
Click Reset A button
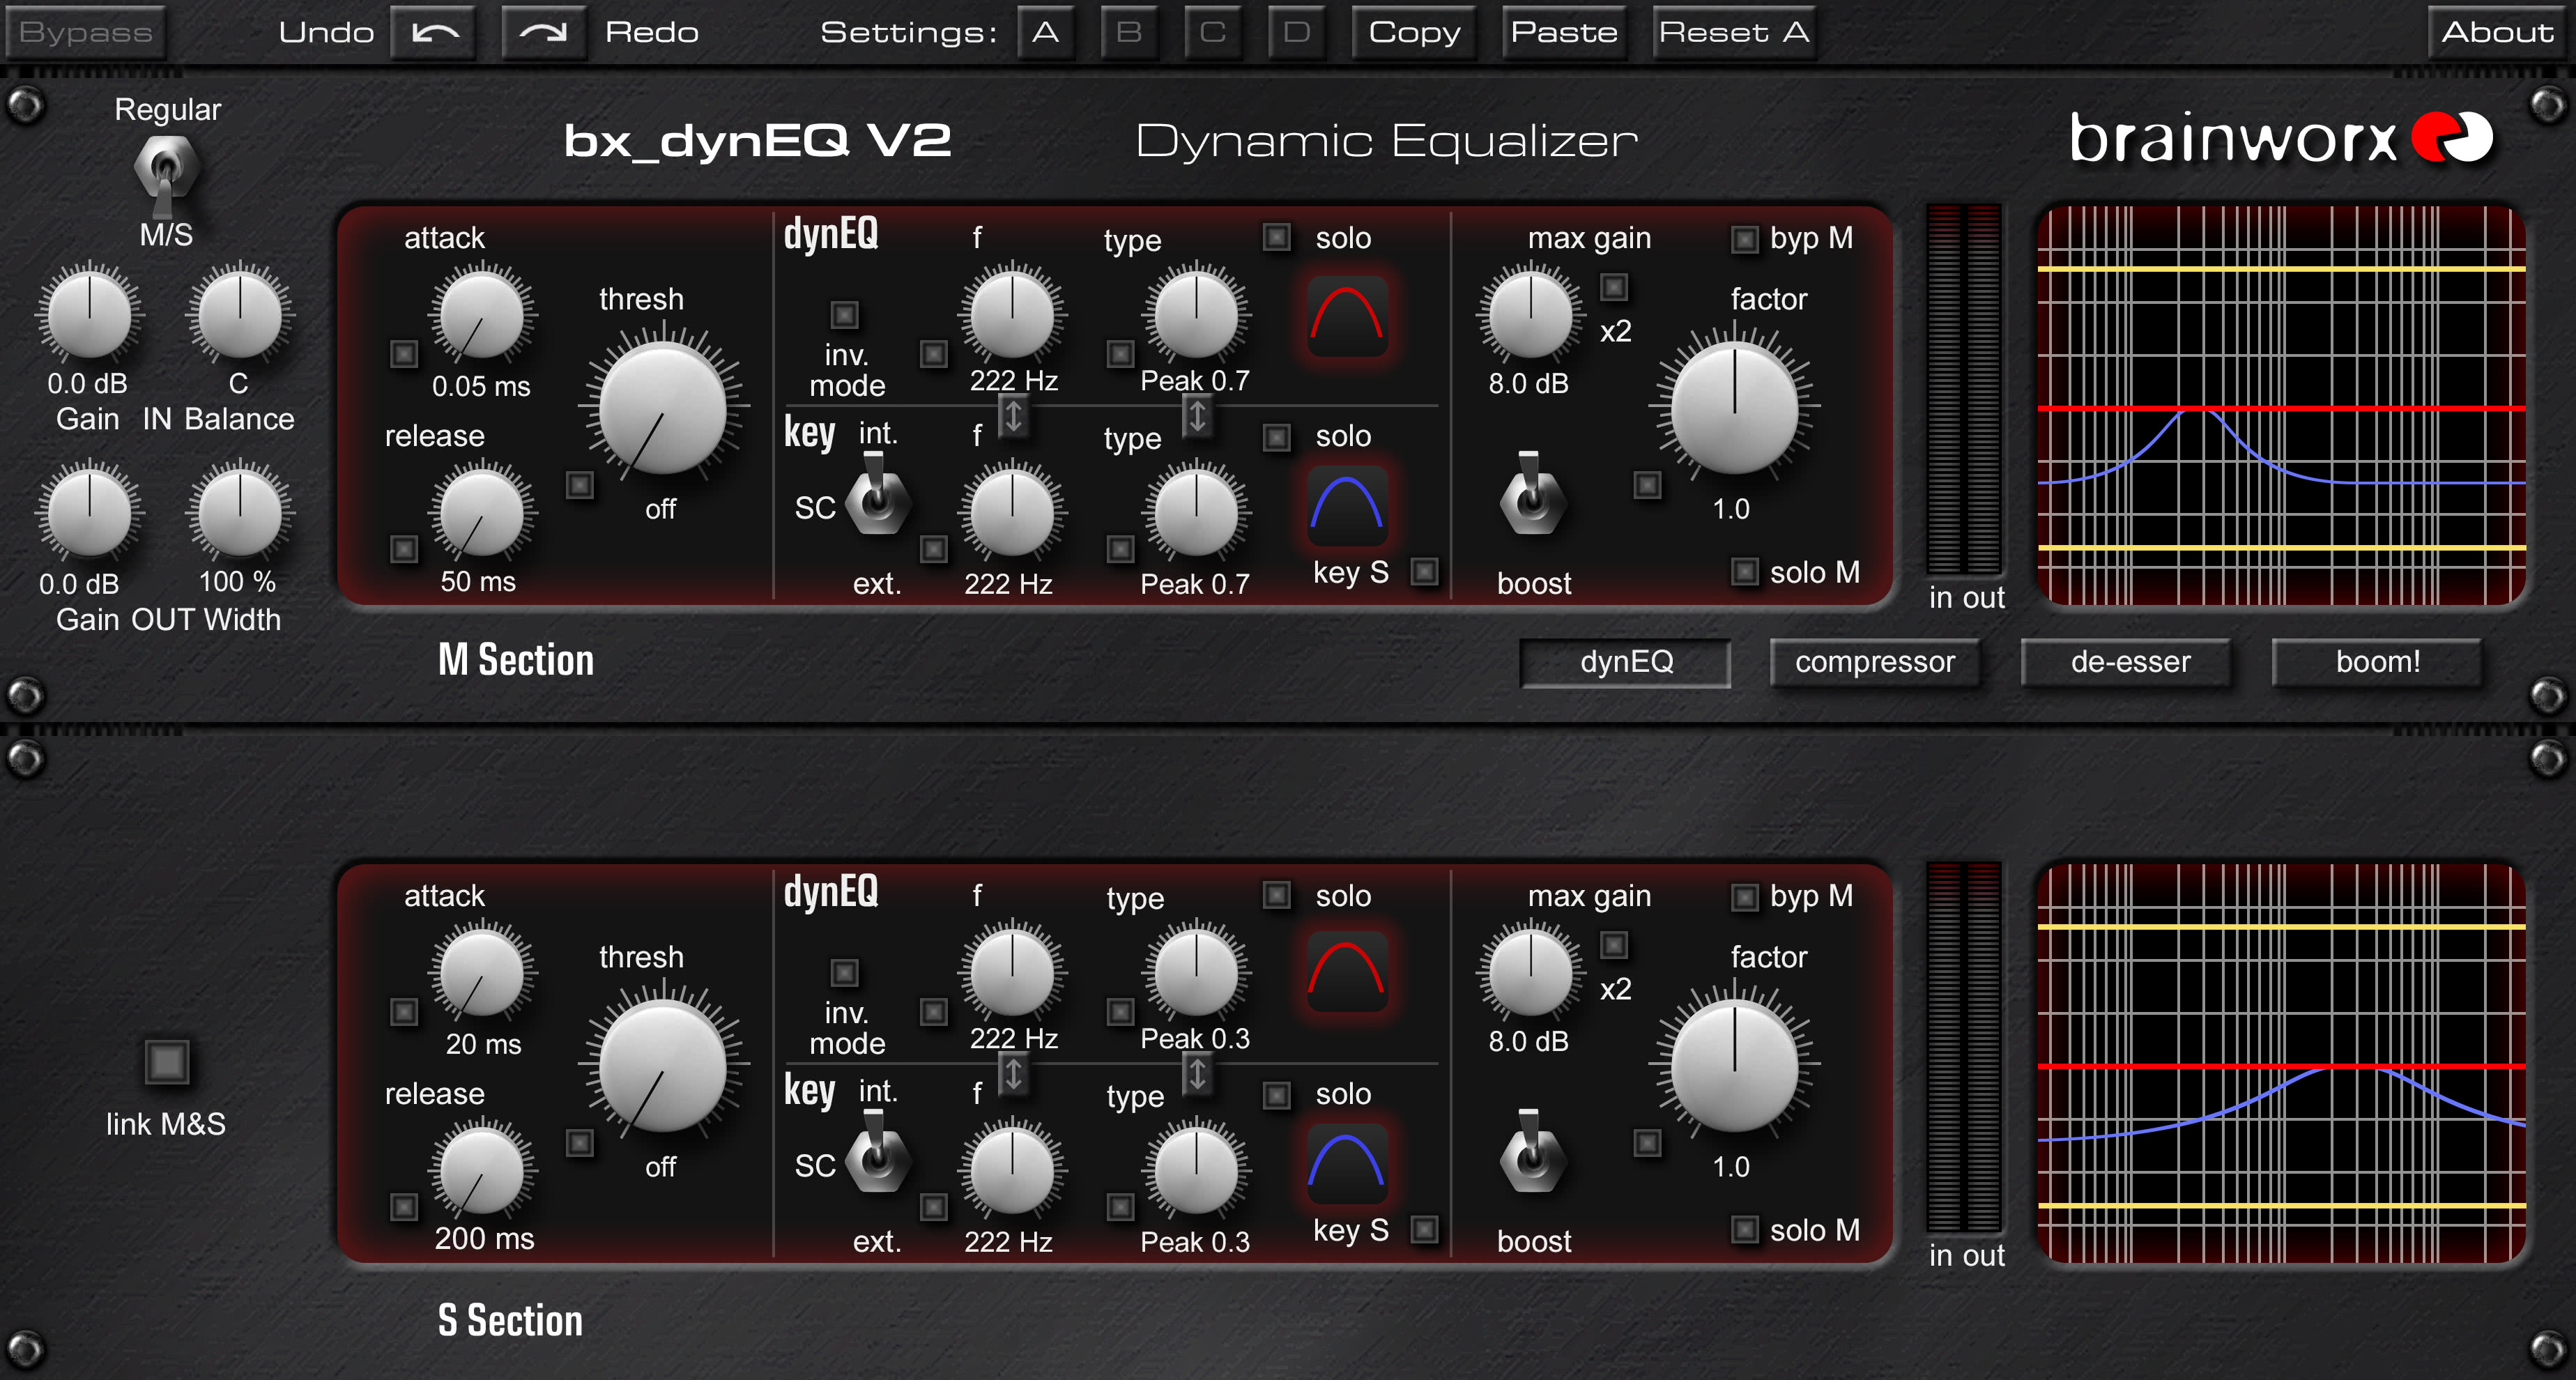(1734, 32)
